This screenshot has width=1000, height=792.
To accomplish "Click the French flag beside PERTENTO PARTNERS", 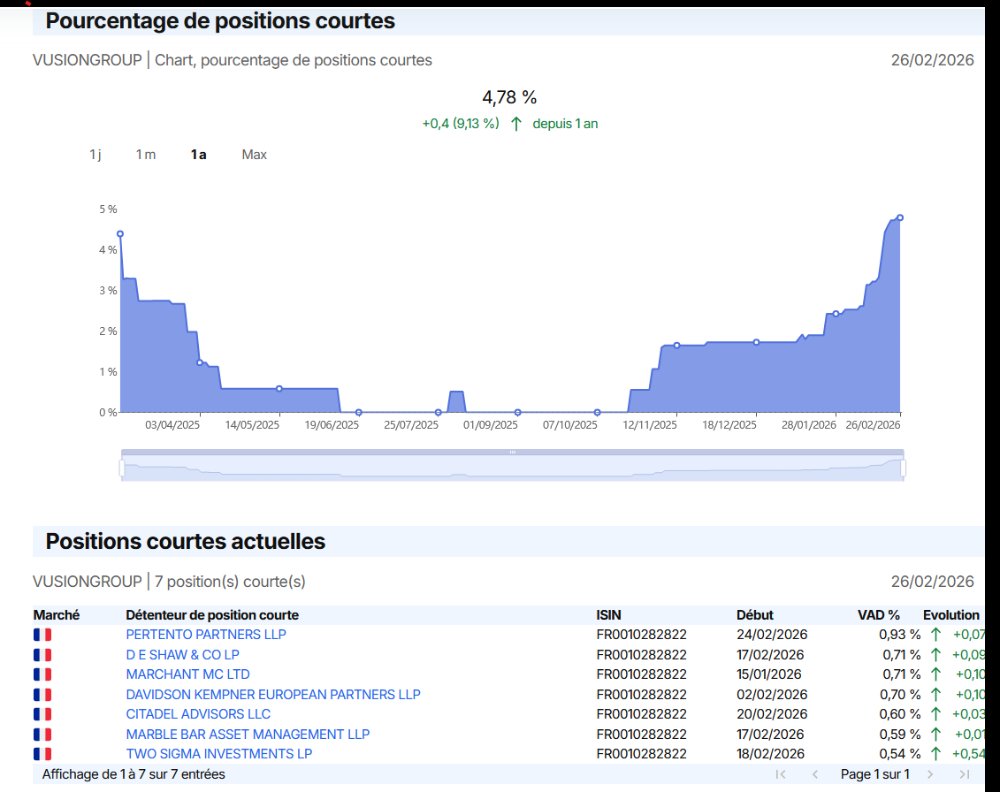I will click(x=42, y=635).
